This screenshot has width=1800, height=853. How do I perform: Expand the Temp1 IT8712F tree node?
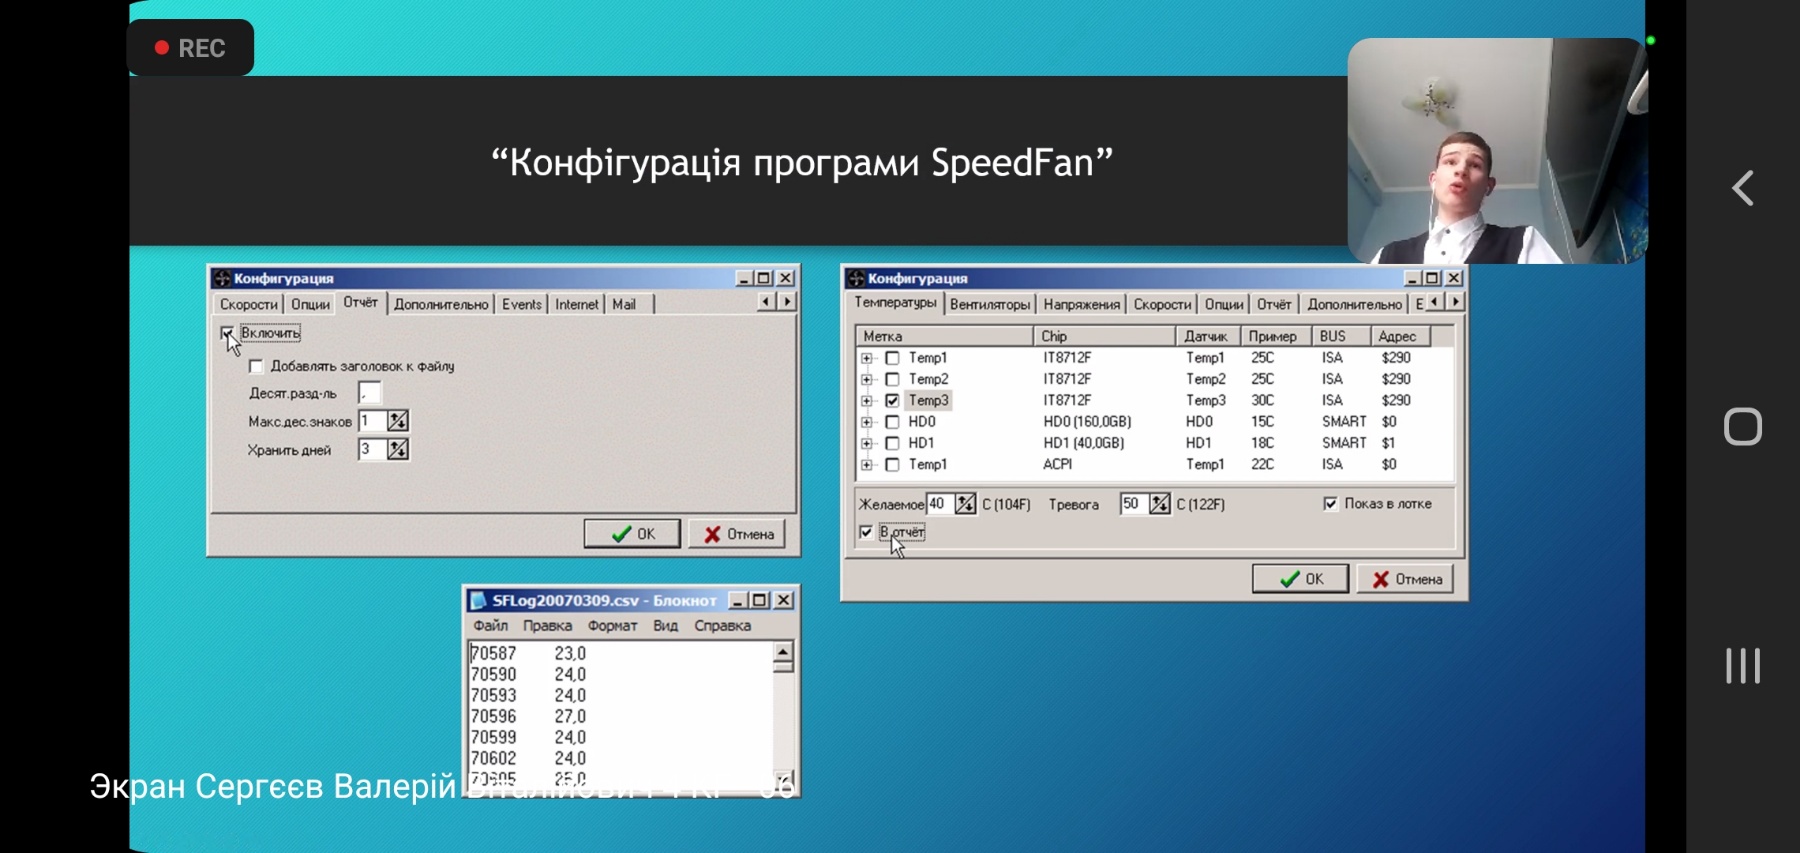point(866,358)
